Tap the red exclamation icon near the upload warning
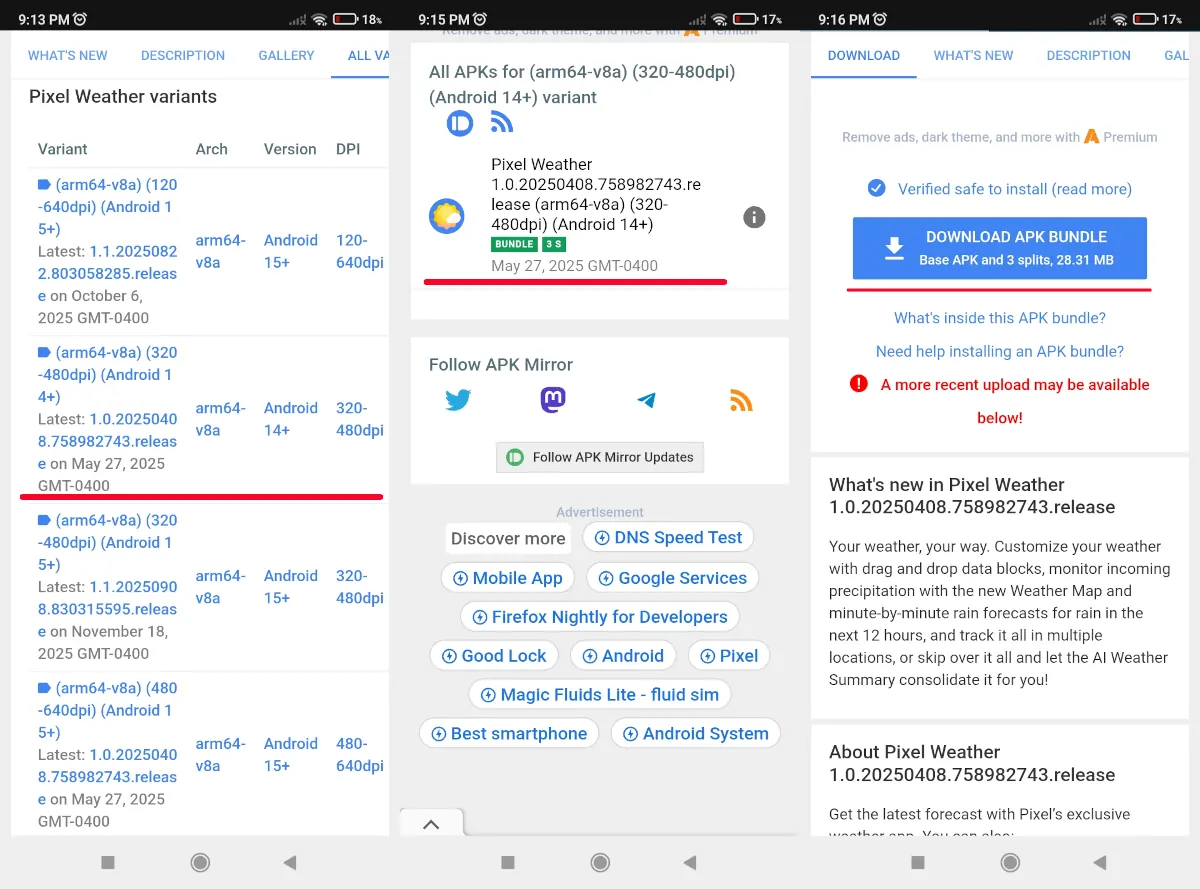 [x=858, y=384]
